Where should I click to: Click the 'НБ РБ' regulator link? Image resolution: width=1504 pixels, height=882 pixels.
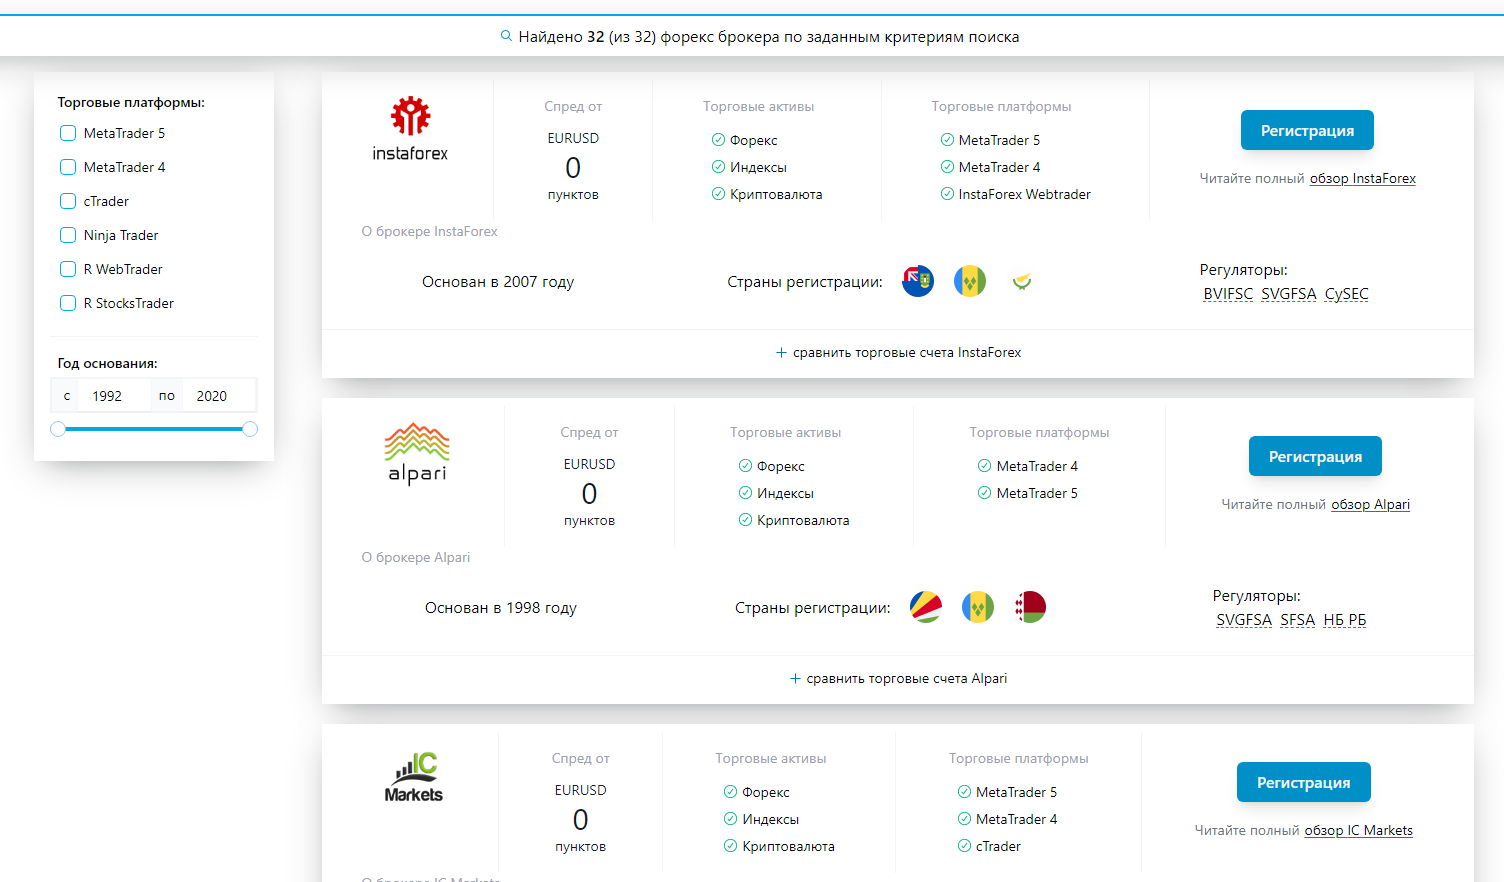click(1344, 620)
